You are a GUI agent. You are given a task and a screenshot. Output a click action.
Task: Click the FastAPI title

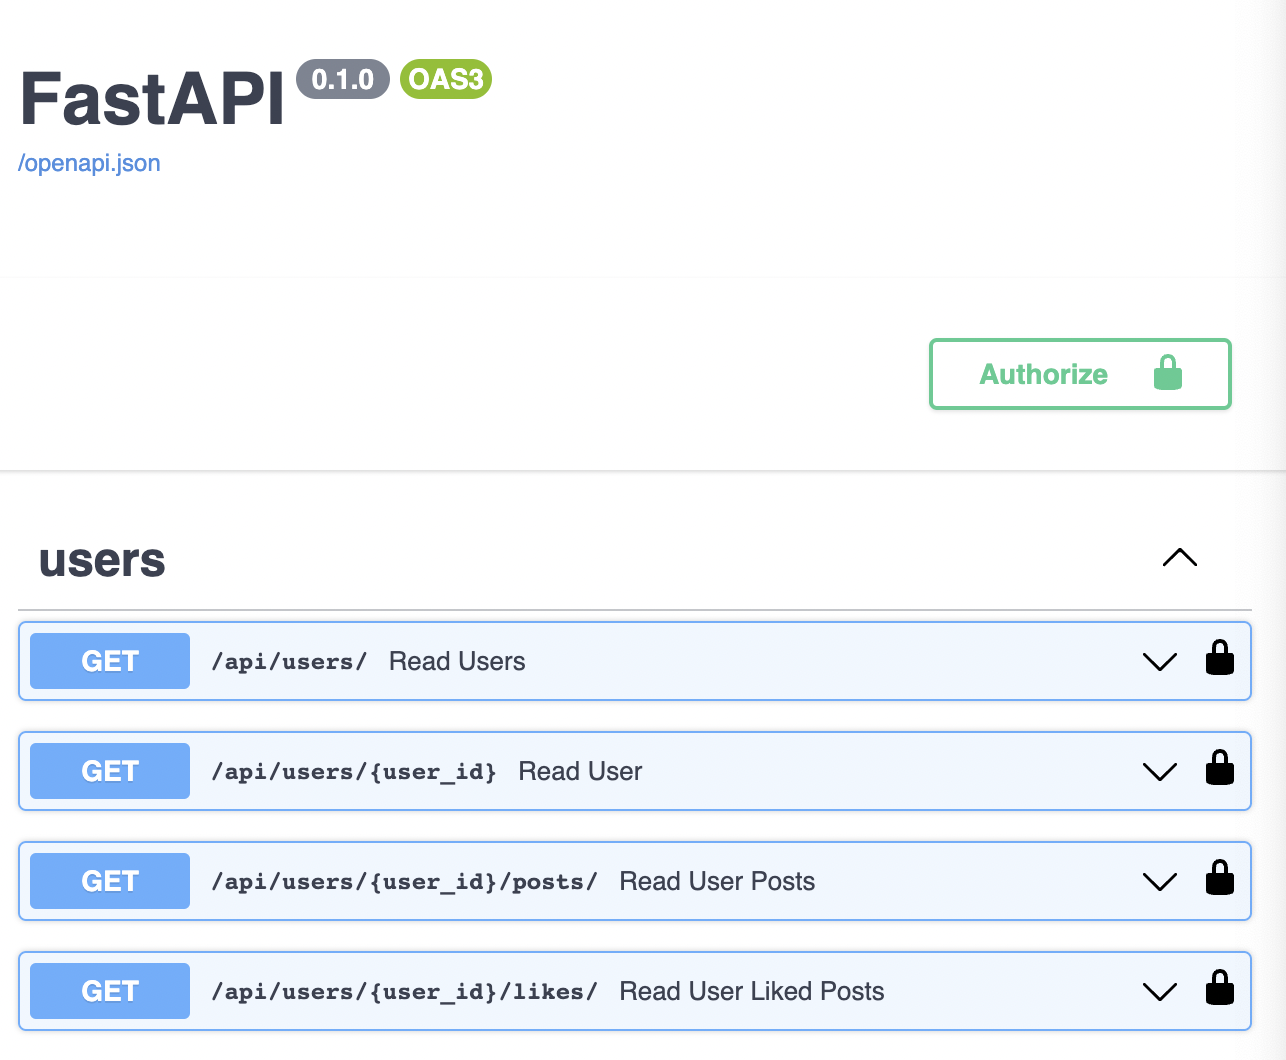click(x=153, y=98)
